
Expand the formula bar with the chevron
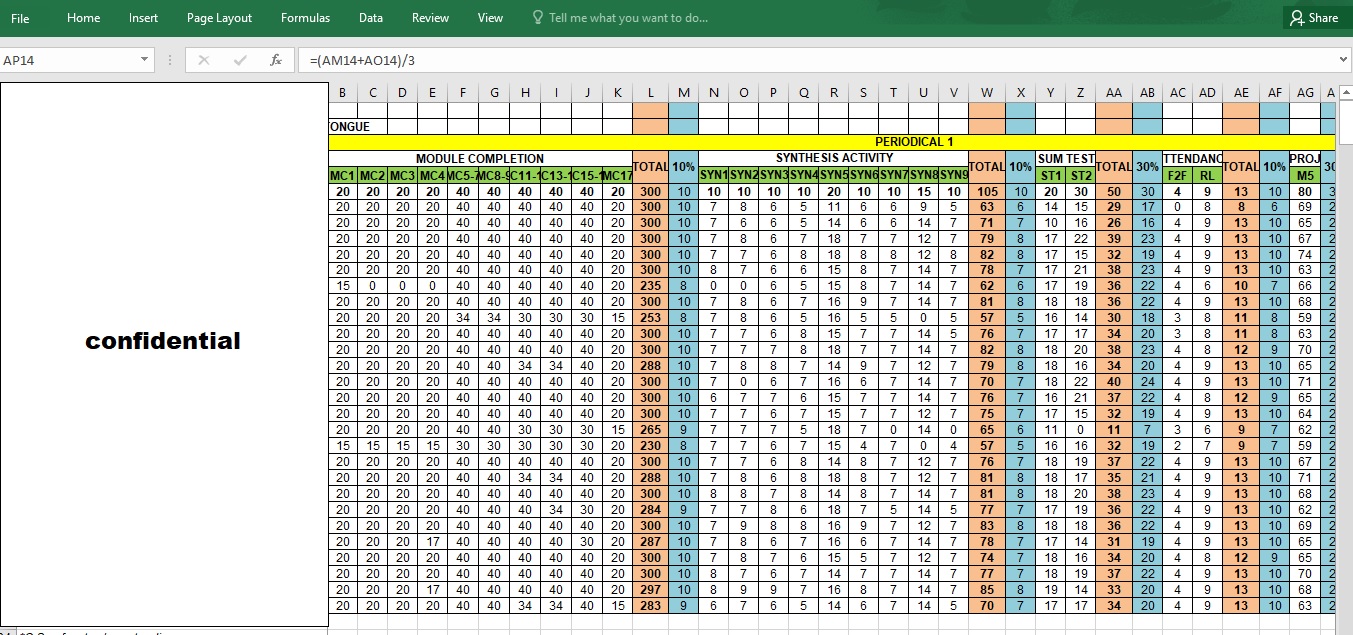tap(1343, 60)
